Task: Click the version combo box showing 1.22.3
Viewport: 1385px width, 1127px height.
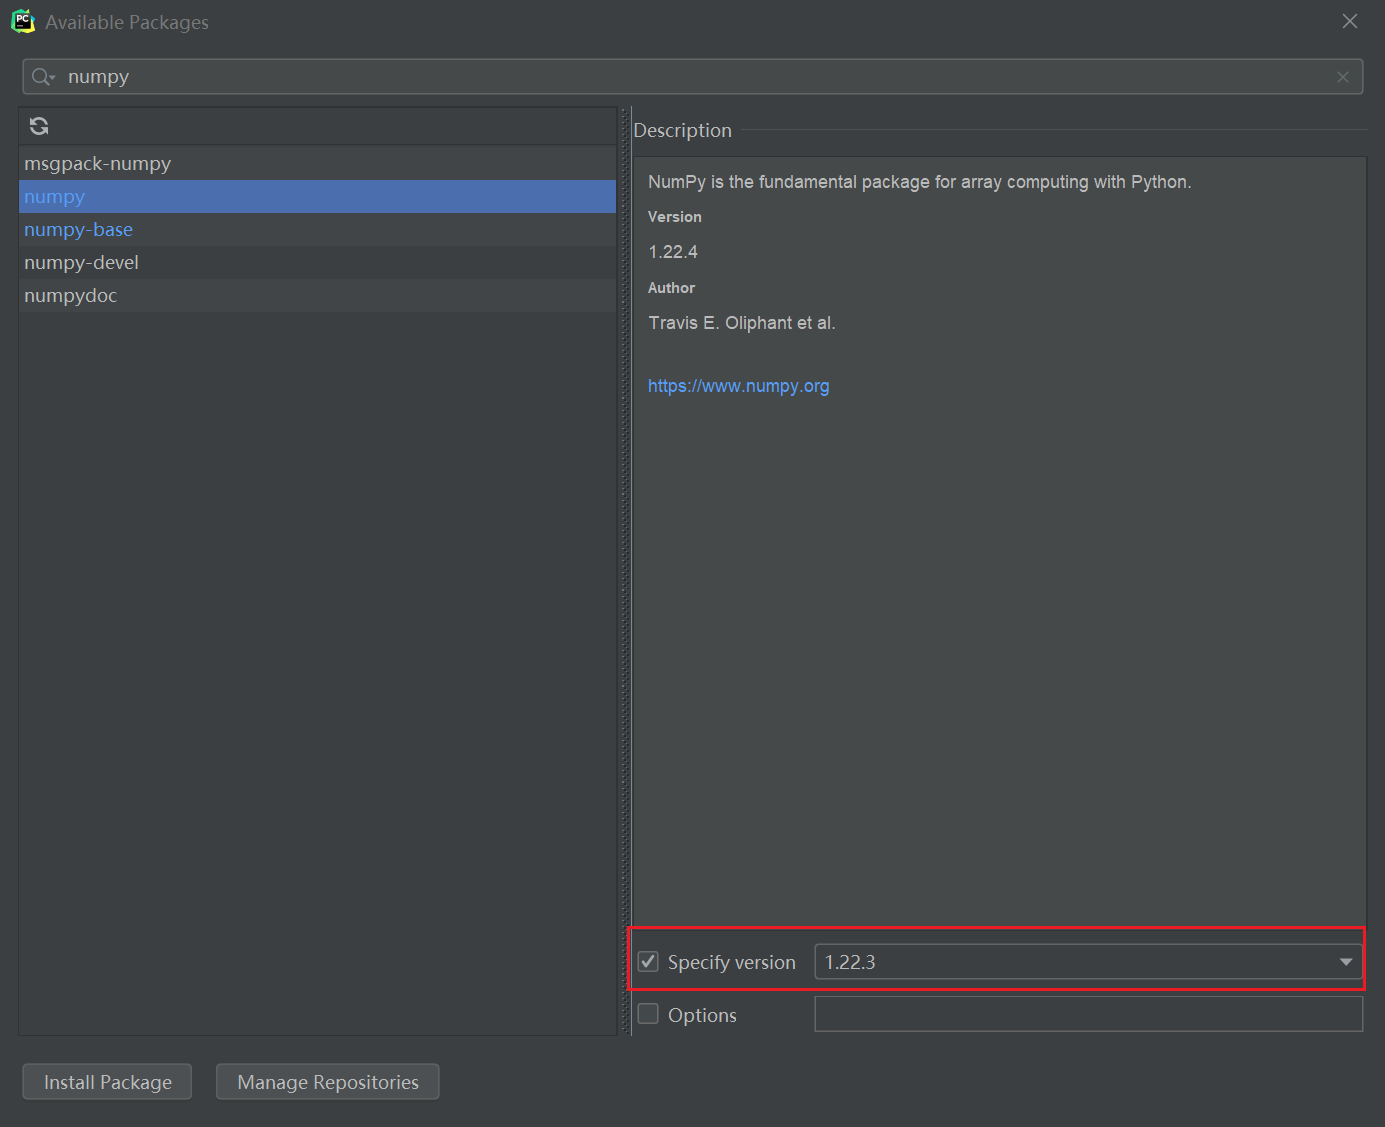Action: [1088, 962]
